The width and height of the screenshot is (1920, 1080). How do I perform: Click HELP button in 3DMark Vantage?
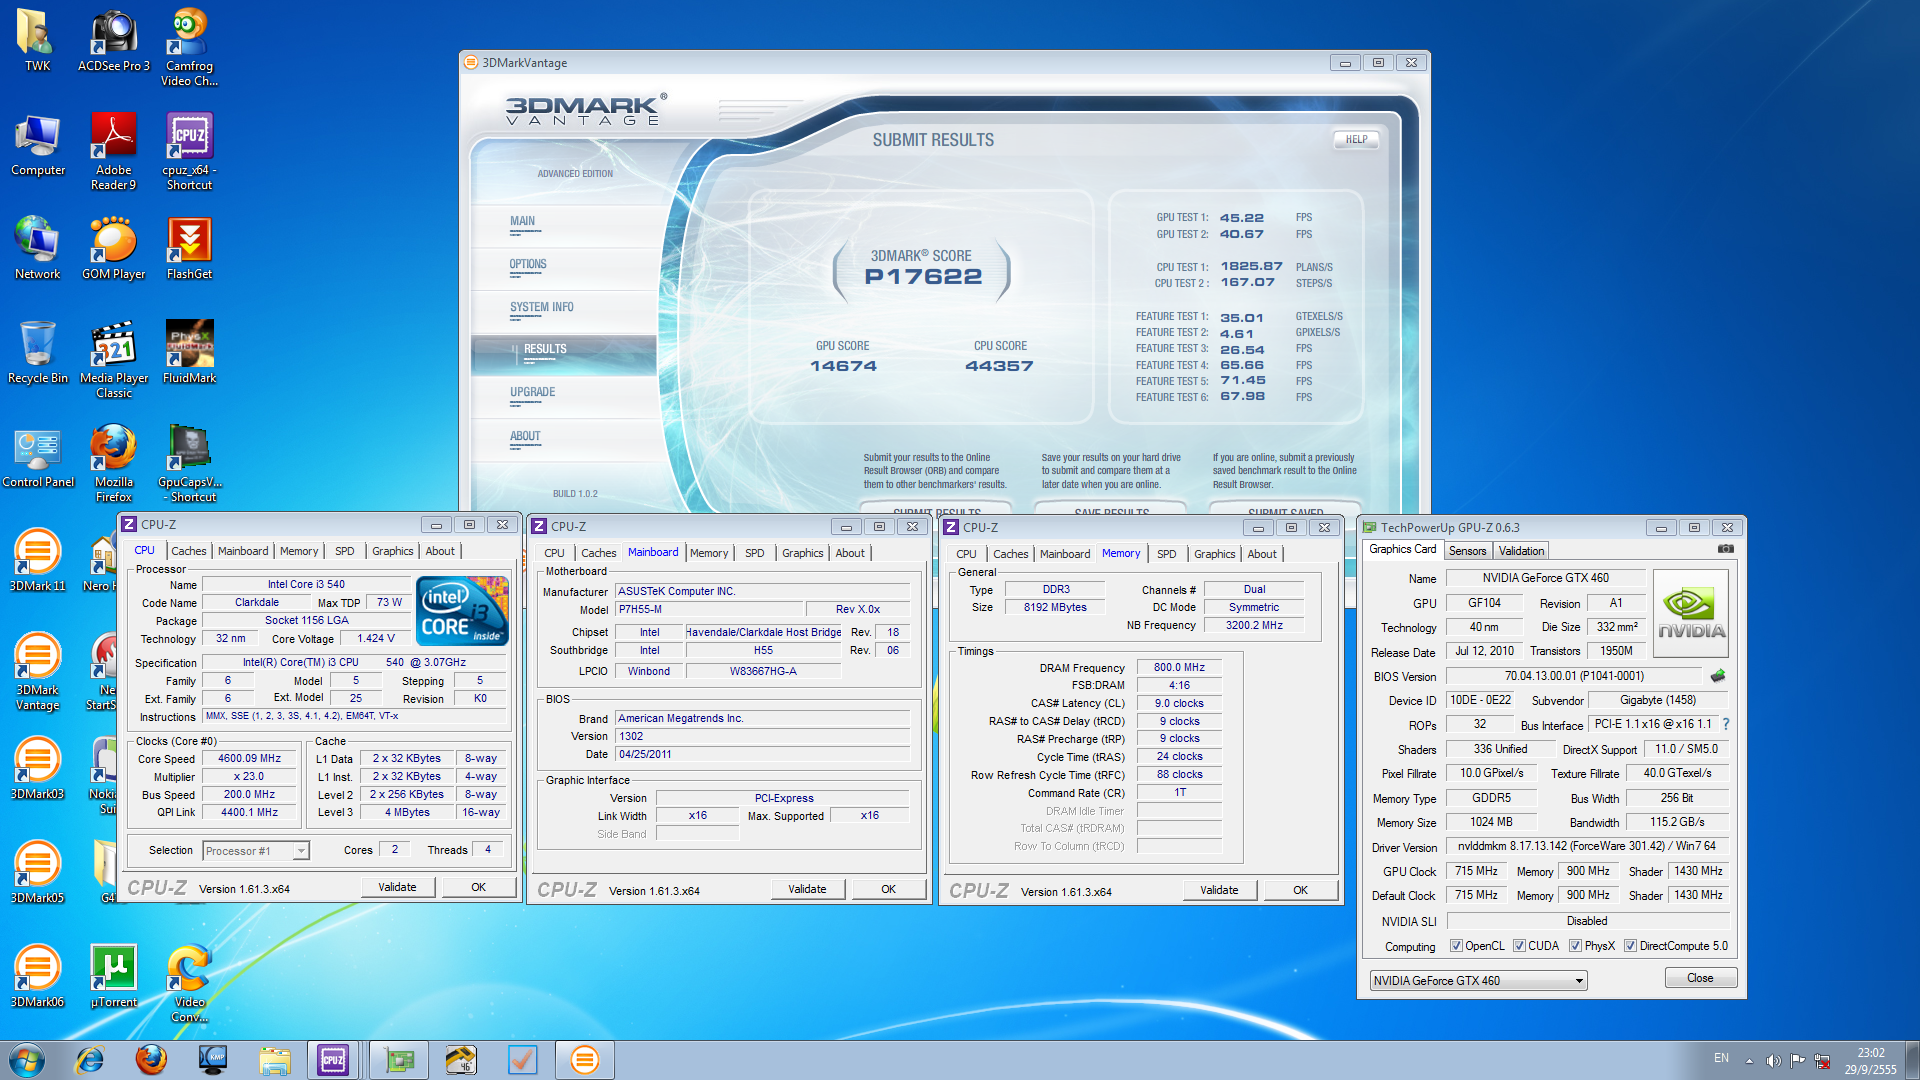coord(1356,140)
